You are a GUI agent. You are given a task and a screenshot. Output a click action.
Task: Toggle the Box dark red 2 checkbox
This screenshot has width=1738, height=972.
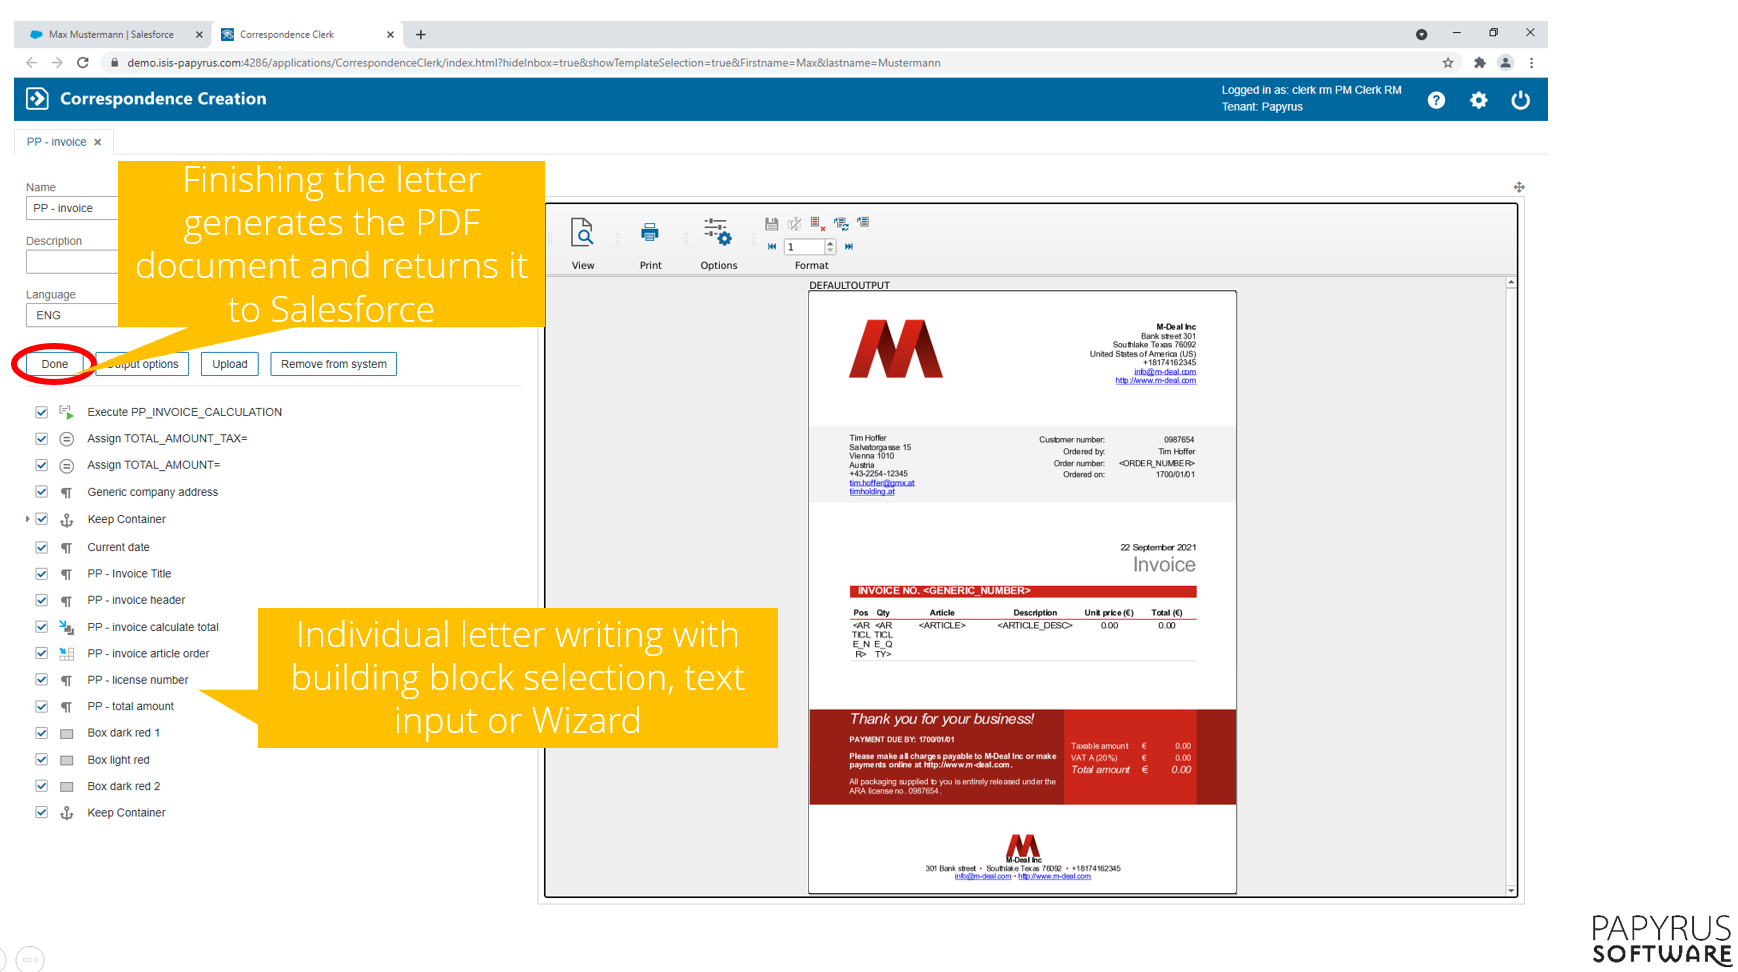[x=41, y=786]
